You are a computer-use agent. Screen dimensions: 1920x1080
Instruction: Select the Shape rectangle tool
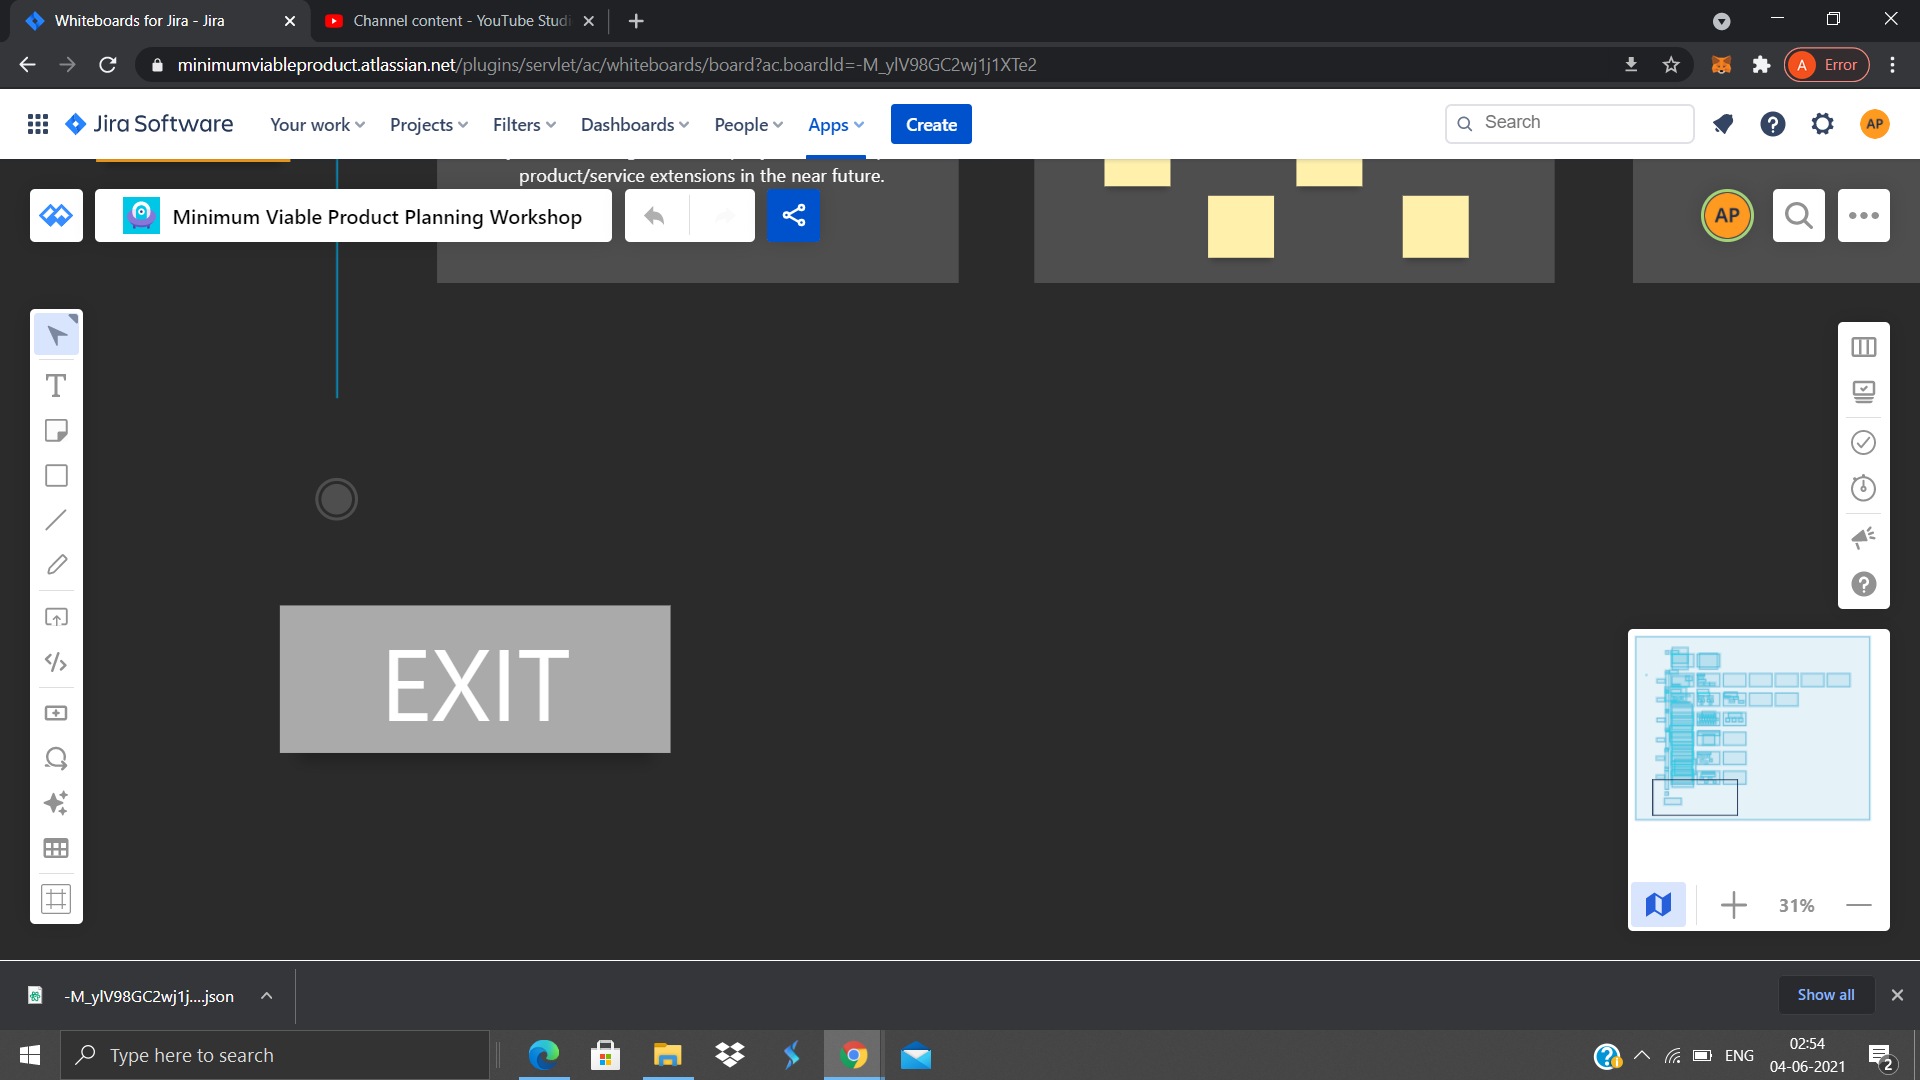click(x=56, y=476)
